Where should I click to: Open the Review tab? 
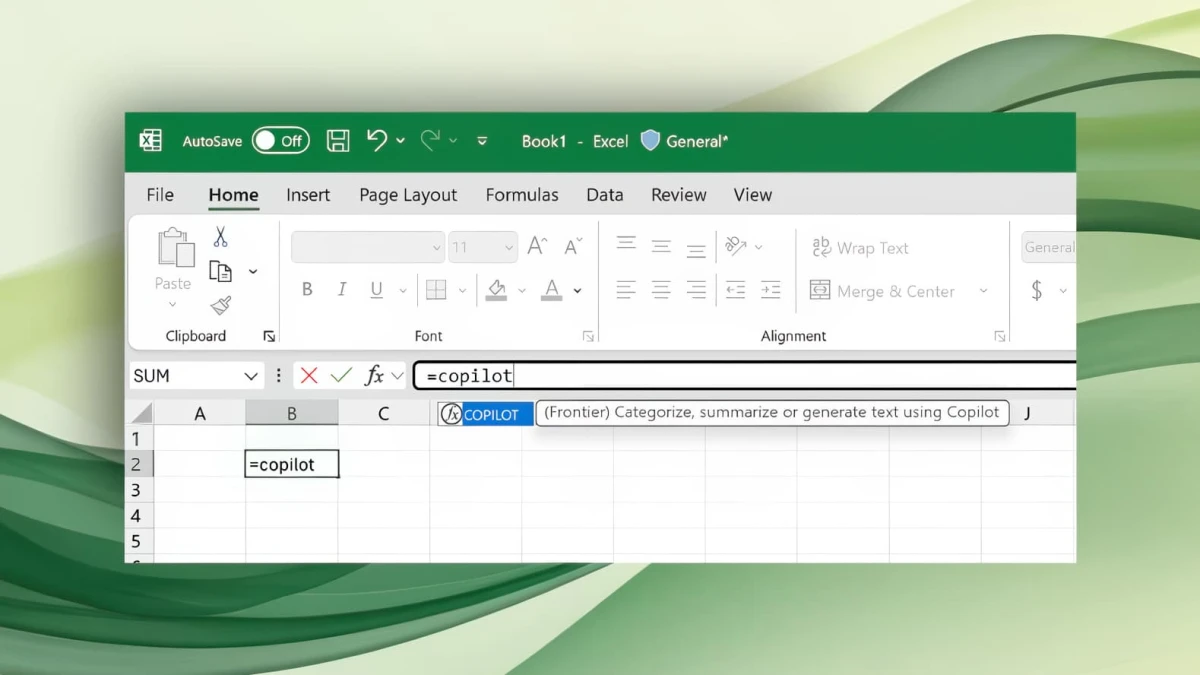(x=679, y=195)
